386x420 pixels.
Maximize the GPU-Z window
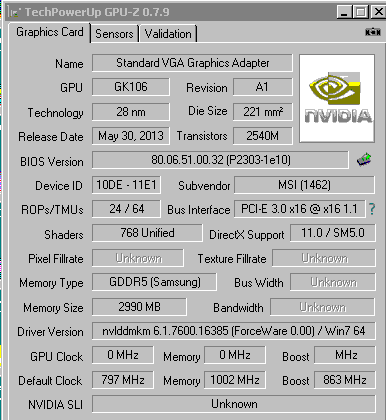360,12
